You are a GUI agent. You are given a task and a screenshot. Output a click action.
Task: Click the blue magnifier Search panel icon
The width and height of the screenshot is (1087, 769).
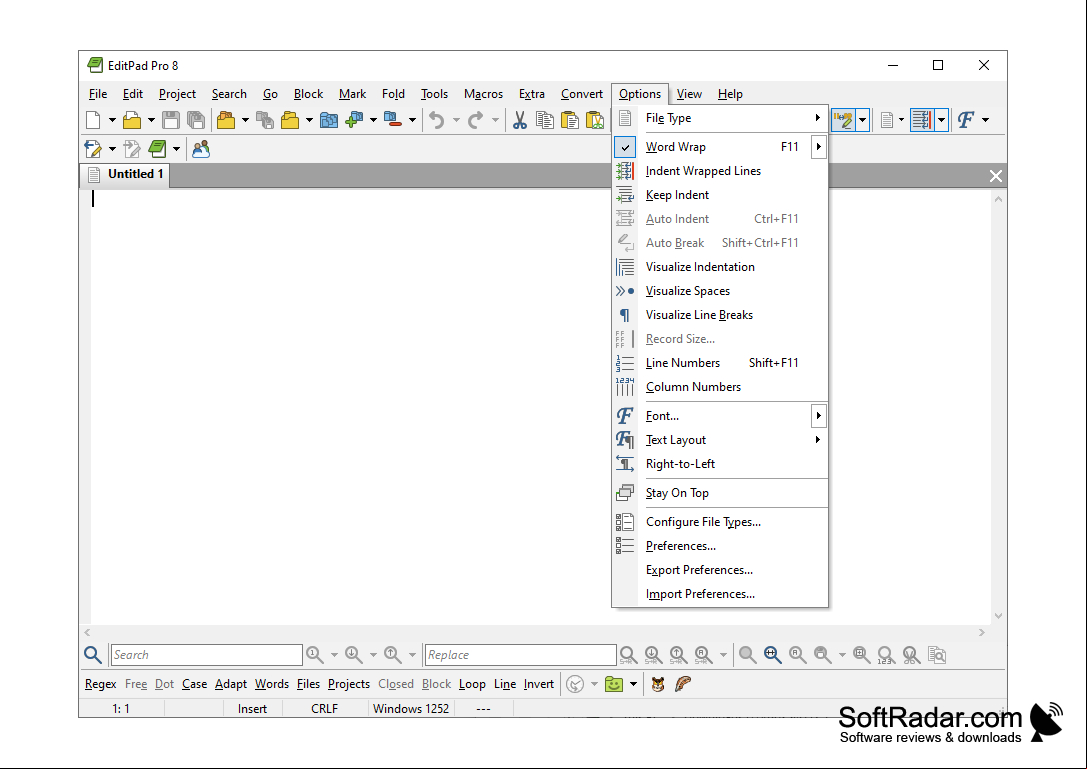(93, 655)
